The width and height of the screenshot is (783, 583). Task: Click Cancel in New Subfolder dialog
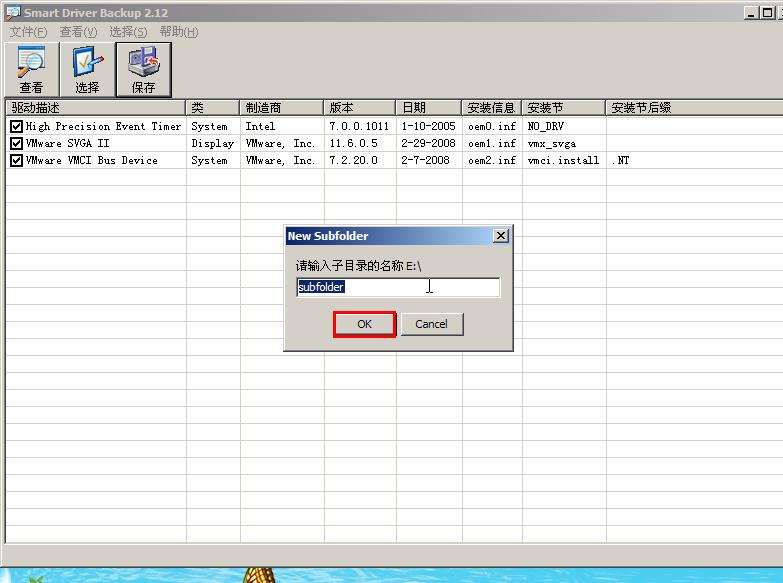point(431,324)
